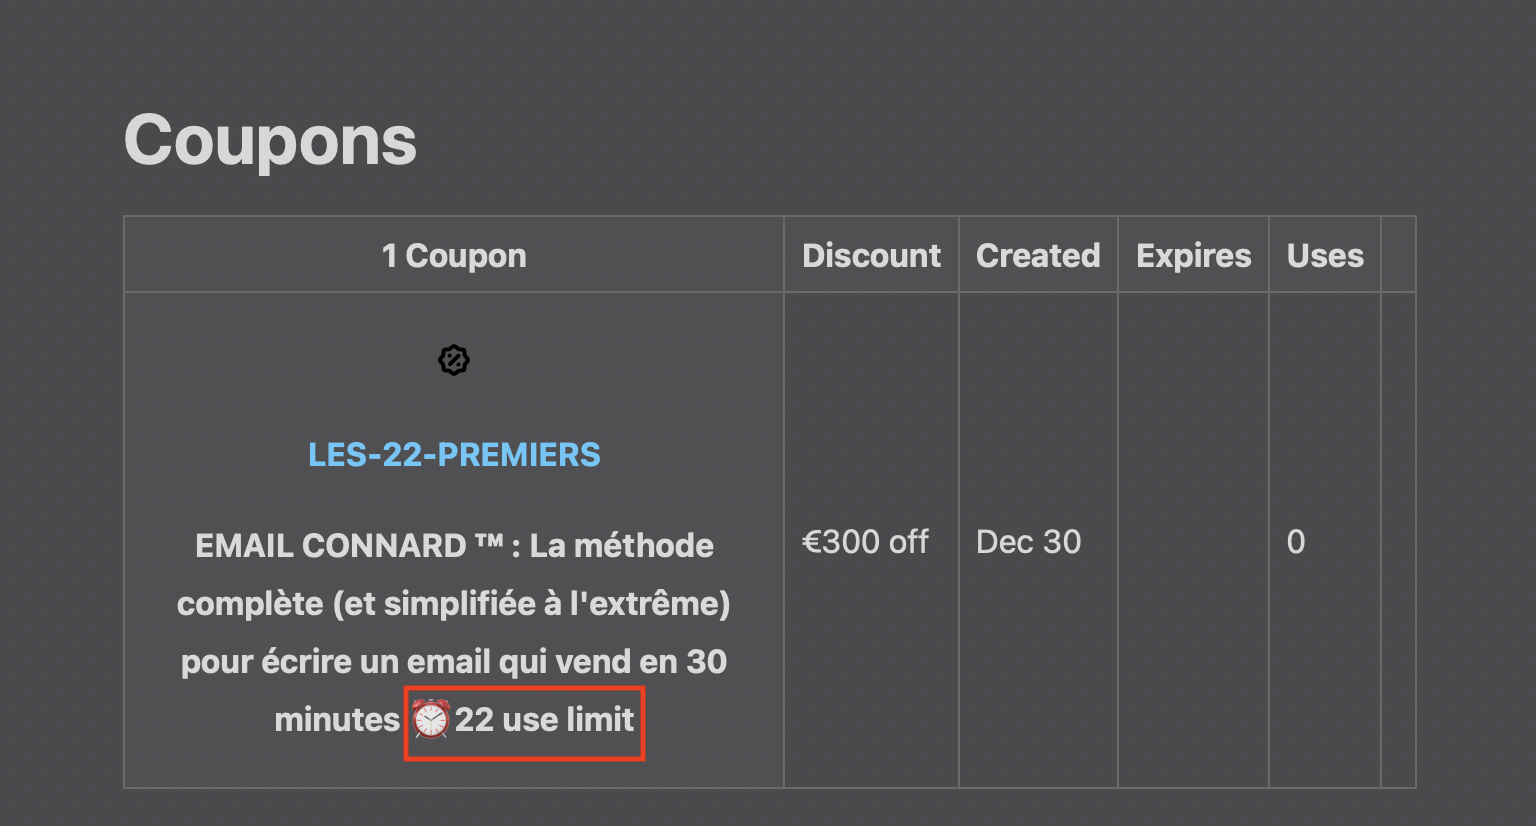
Task: Click the €300 off discount cell
Action: click(x=866, y=542)
